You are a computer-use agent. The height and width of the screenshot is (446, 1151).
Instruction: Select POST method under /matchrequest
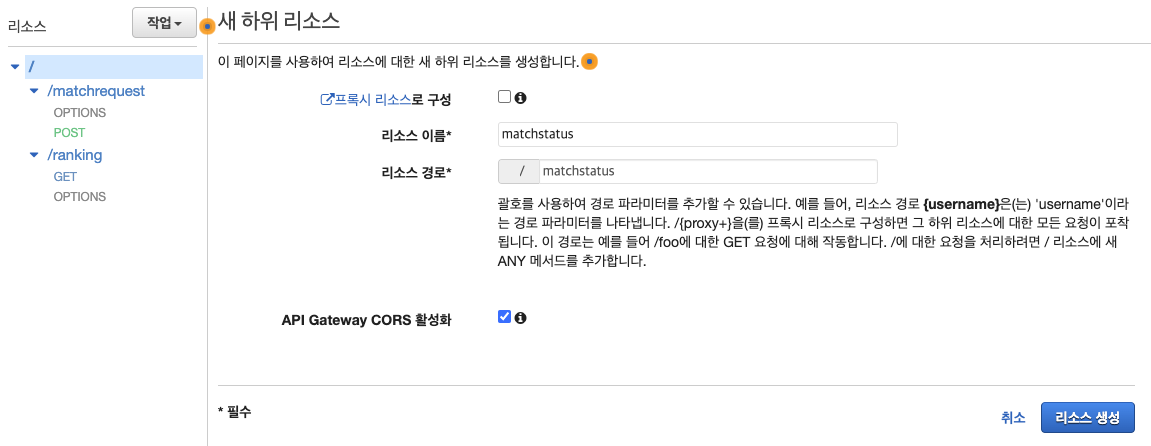point(70,133)
